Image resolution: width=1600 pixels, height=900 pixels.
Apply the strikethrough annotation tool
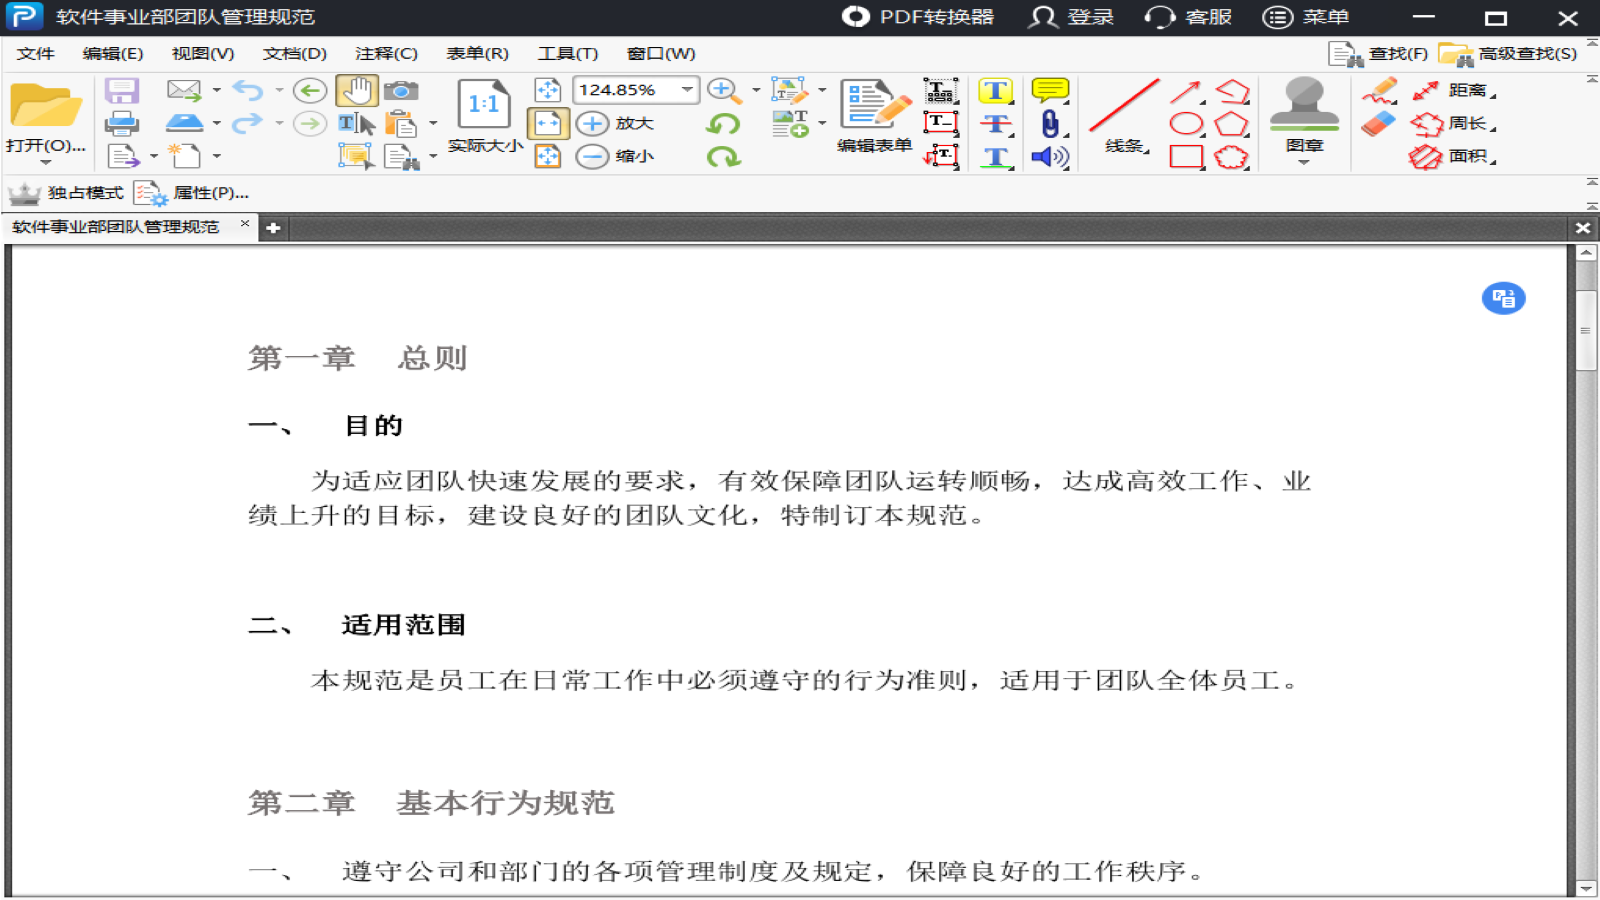click(x=996, y=123)
